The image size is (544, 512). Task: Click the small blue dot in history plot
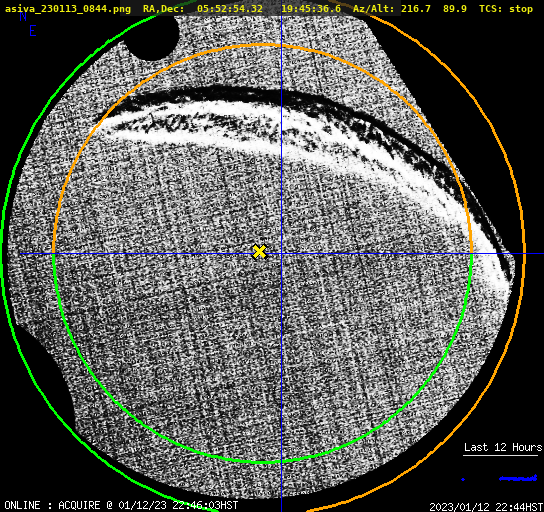coord(463,479)
